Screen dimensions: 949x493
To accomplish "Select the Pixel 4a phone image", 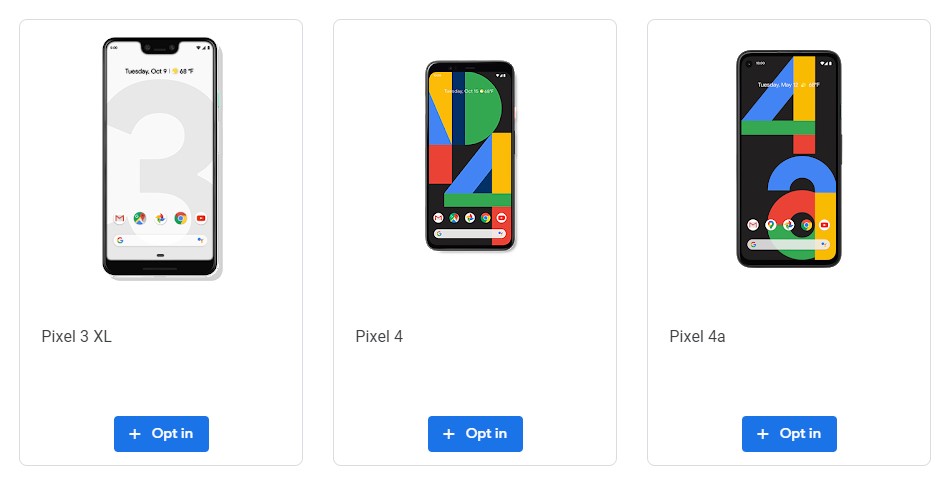I will click(x=789, y=159).
